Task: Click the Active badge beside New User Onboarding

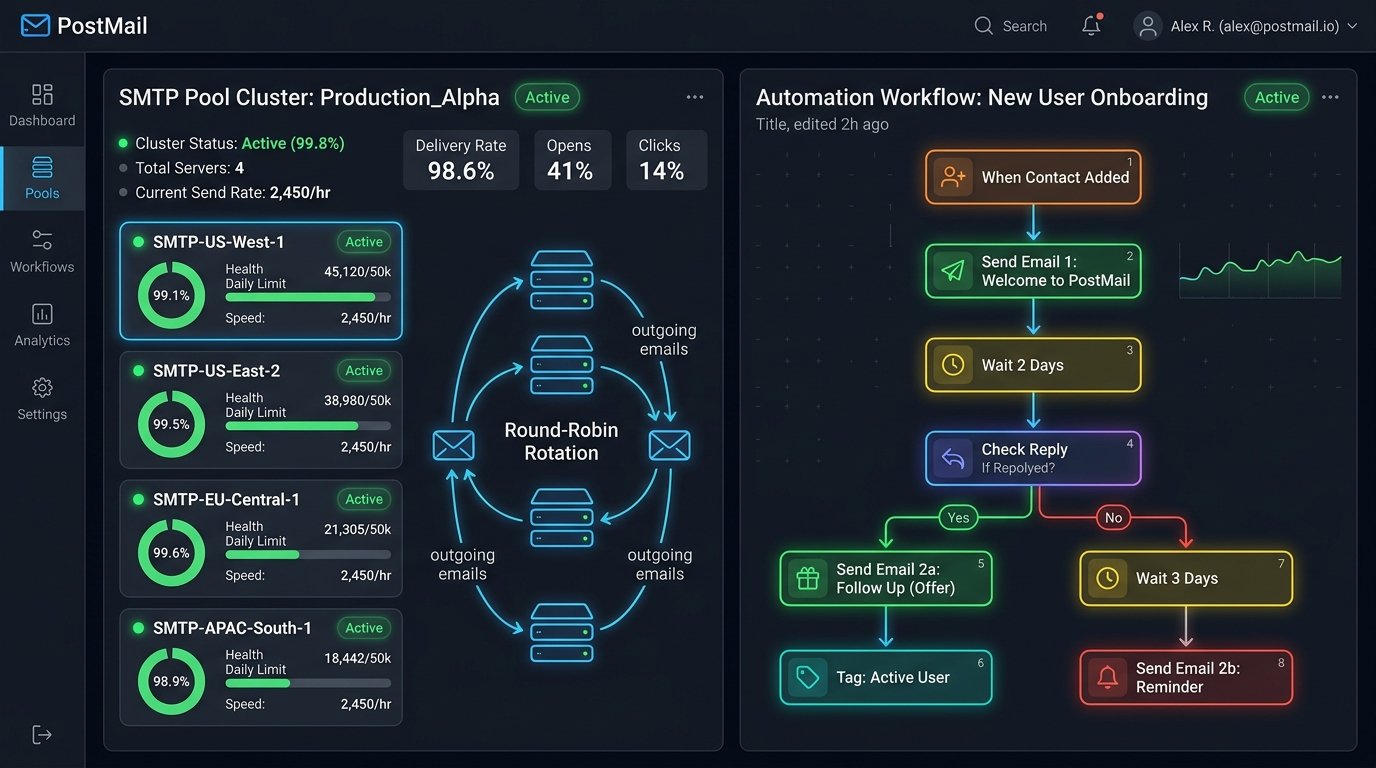Action: click(1277, 97)
